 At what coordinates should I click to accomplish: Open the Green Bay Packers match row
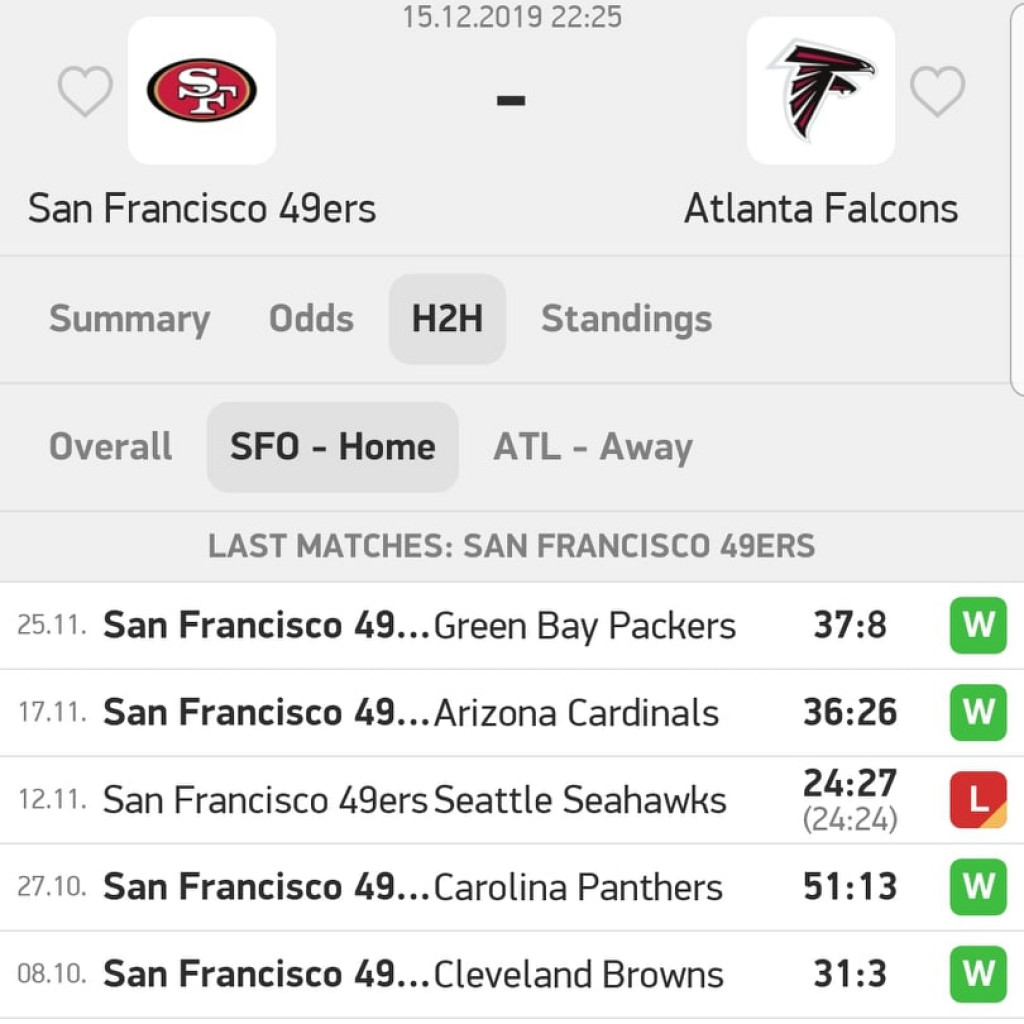tap(512, 626)
